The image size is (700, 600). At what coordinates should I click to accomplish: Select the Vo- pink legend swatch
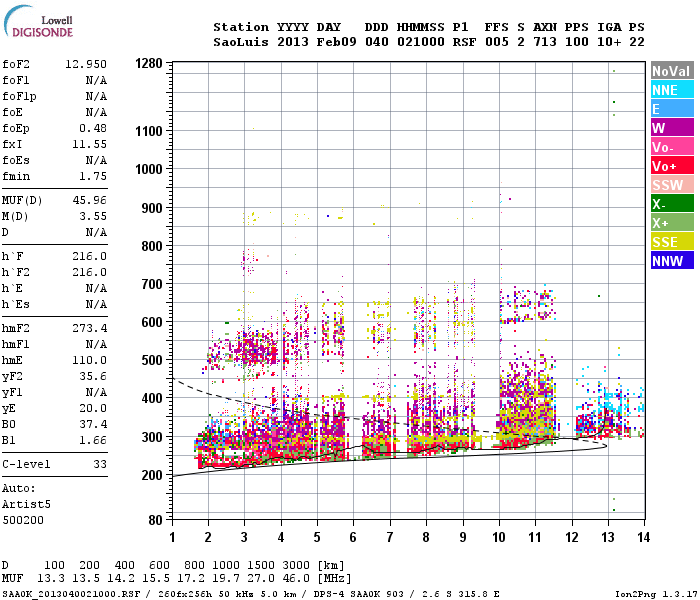click(672, 147)
